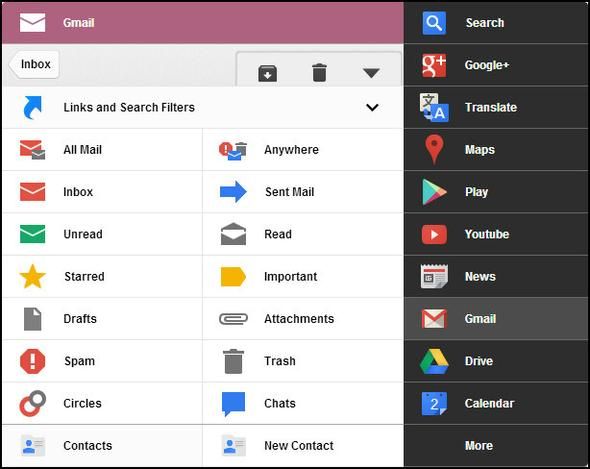Open the Contacts card icon
The width and height of the screenshot is (590, 469).
(33, 446)
